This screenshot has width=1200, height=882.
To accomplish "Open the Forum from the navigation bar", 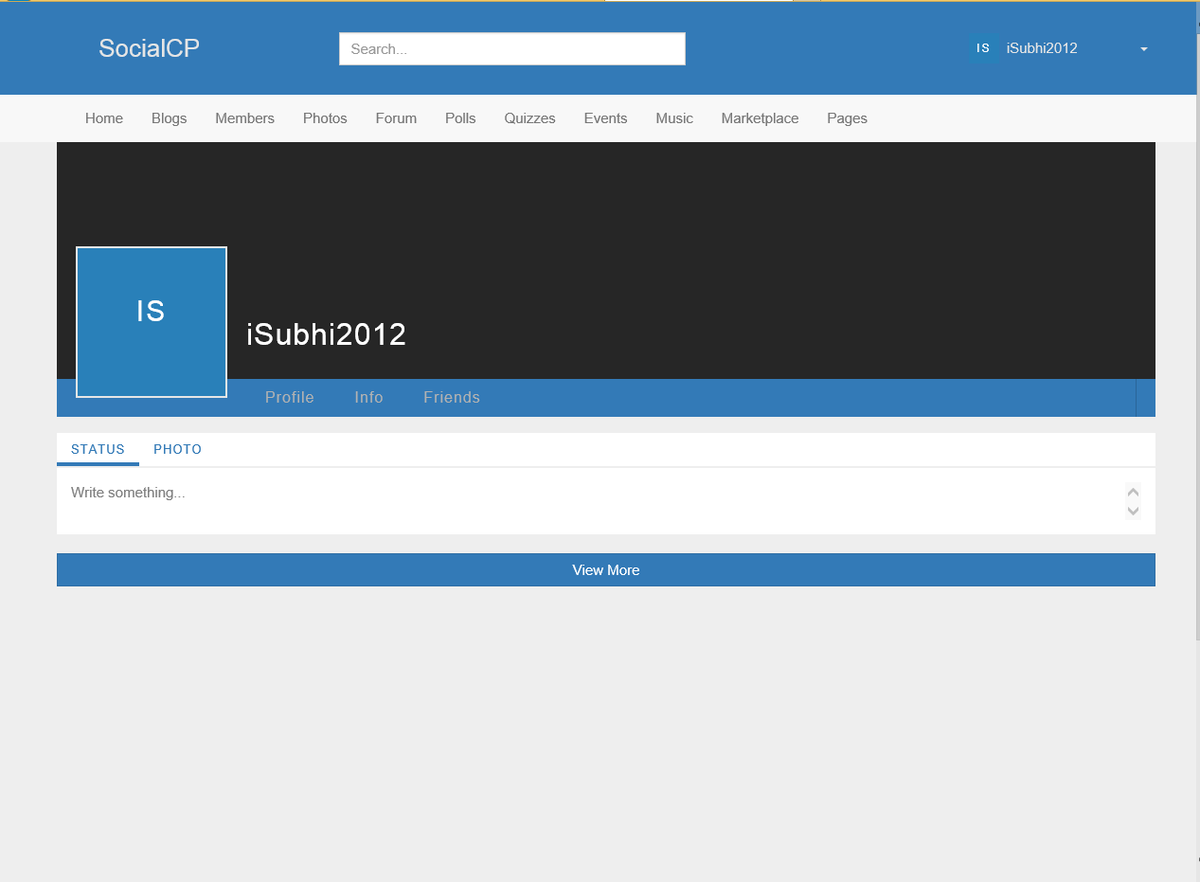I will coord(396,118).
